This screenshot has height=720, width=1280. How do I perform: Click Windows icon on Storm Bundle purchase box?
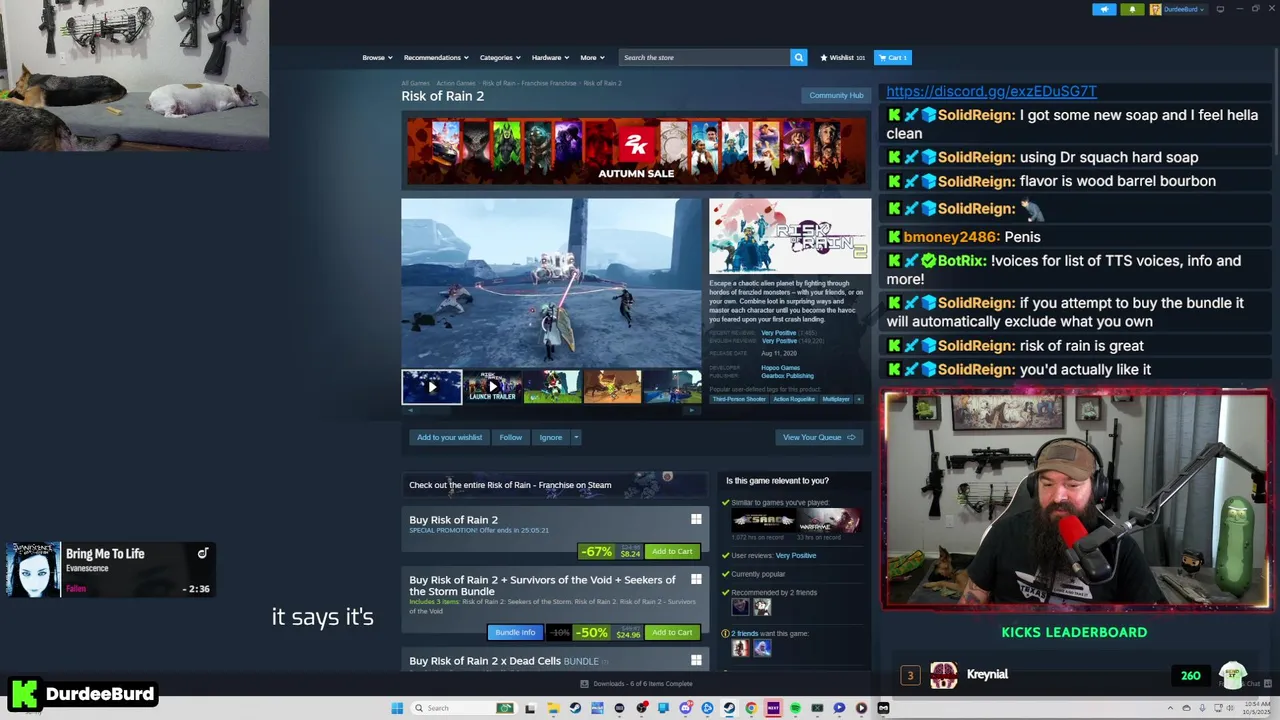click(x=696, y=579)
